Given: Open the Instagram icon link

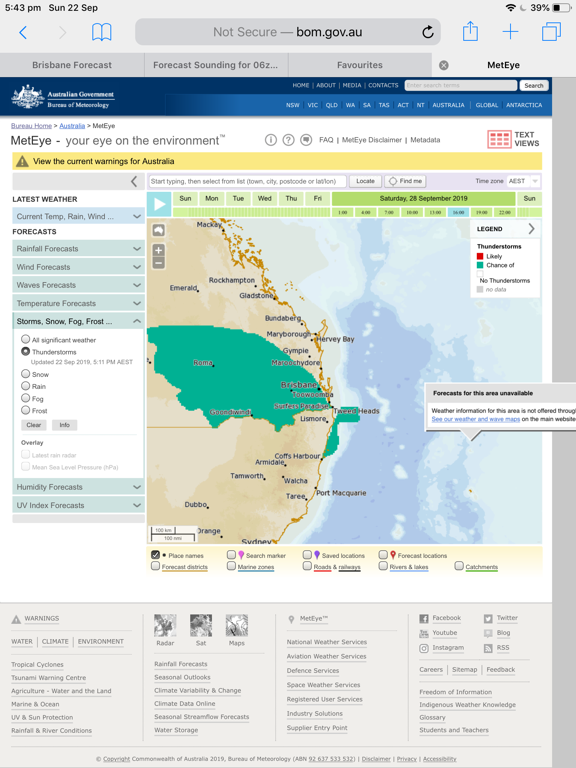Looking at the screenshot, I should click(424, 648).
